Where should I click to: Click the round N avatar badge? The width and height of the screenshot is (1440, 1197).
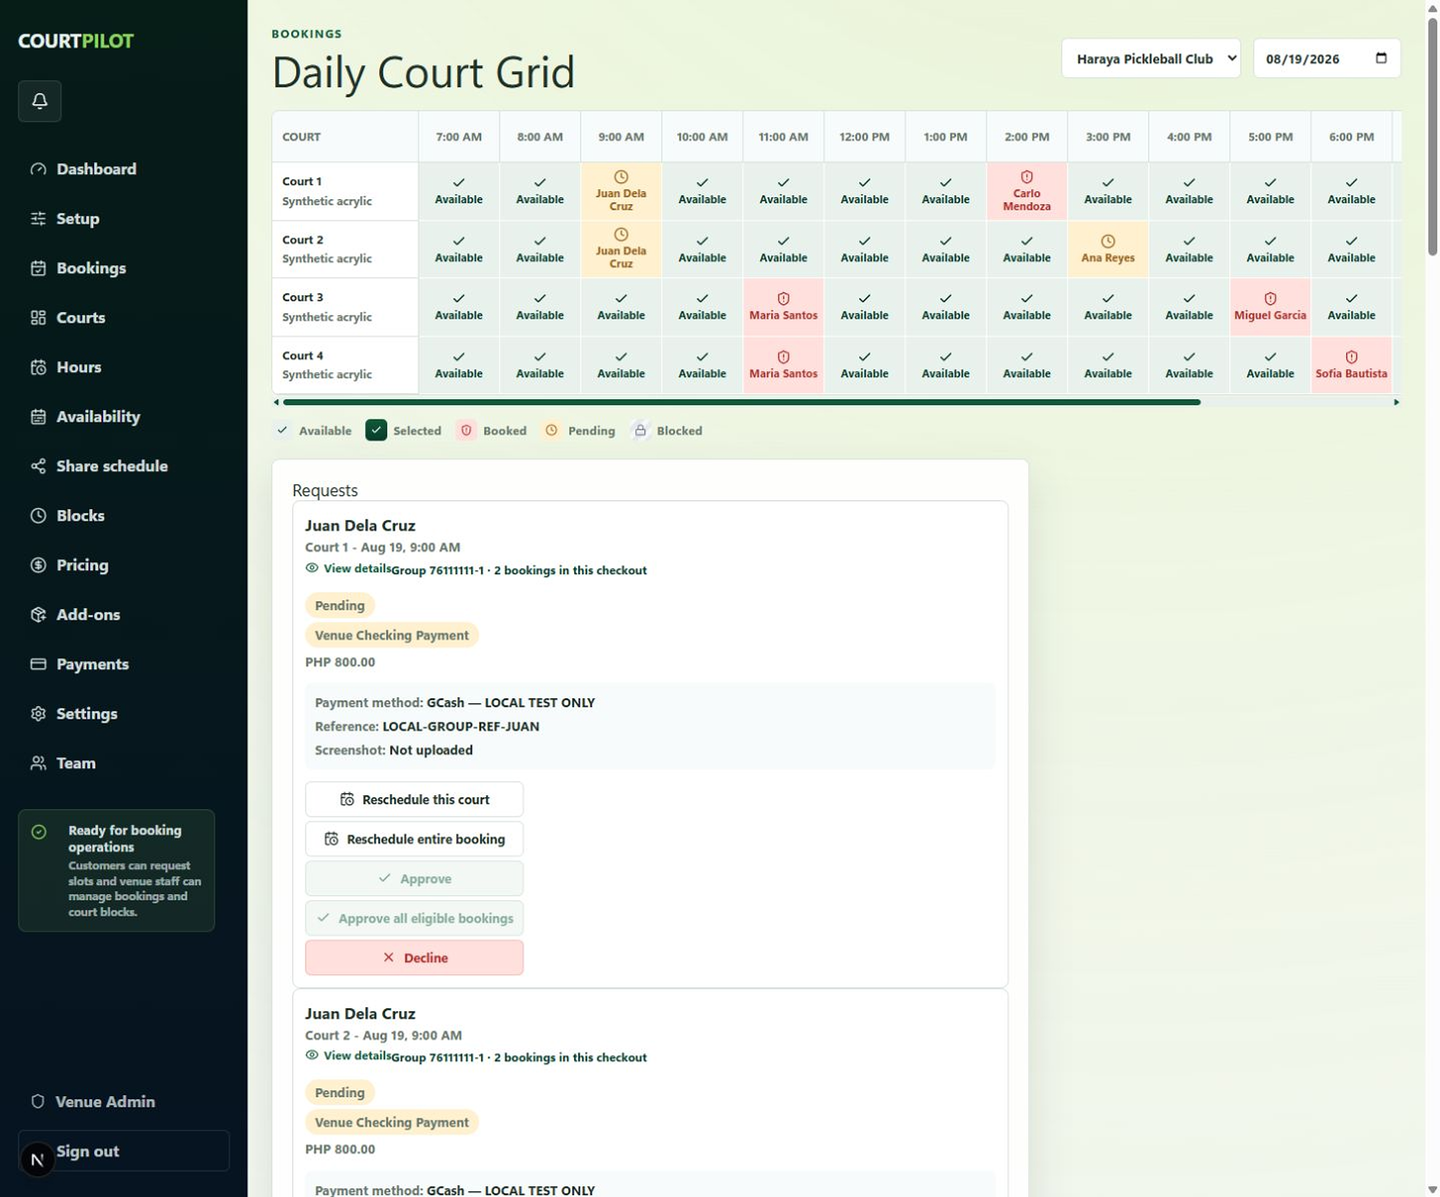point(37,1160)
